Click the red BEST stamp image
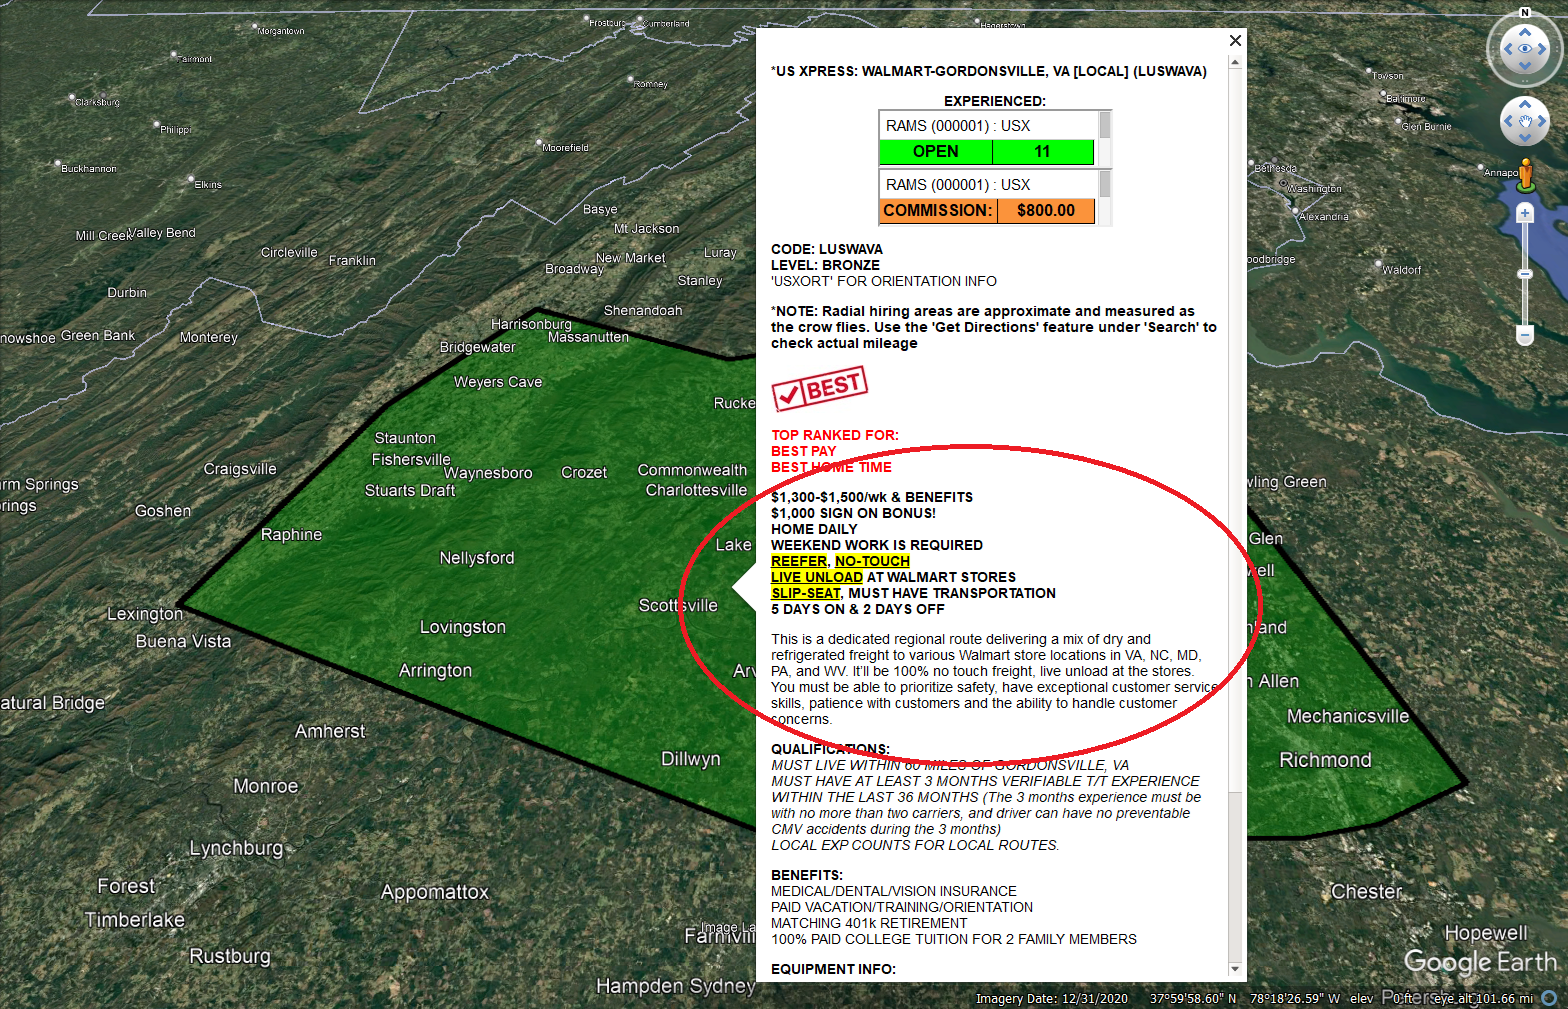Screen dimensions: 1568x1009 coord(819,388)
